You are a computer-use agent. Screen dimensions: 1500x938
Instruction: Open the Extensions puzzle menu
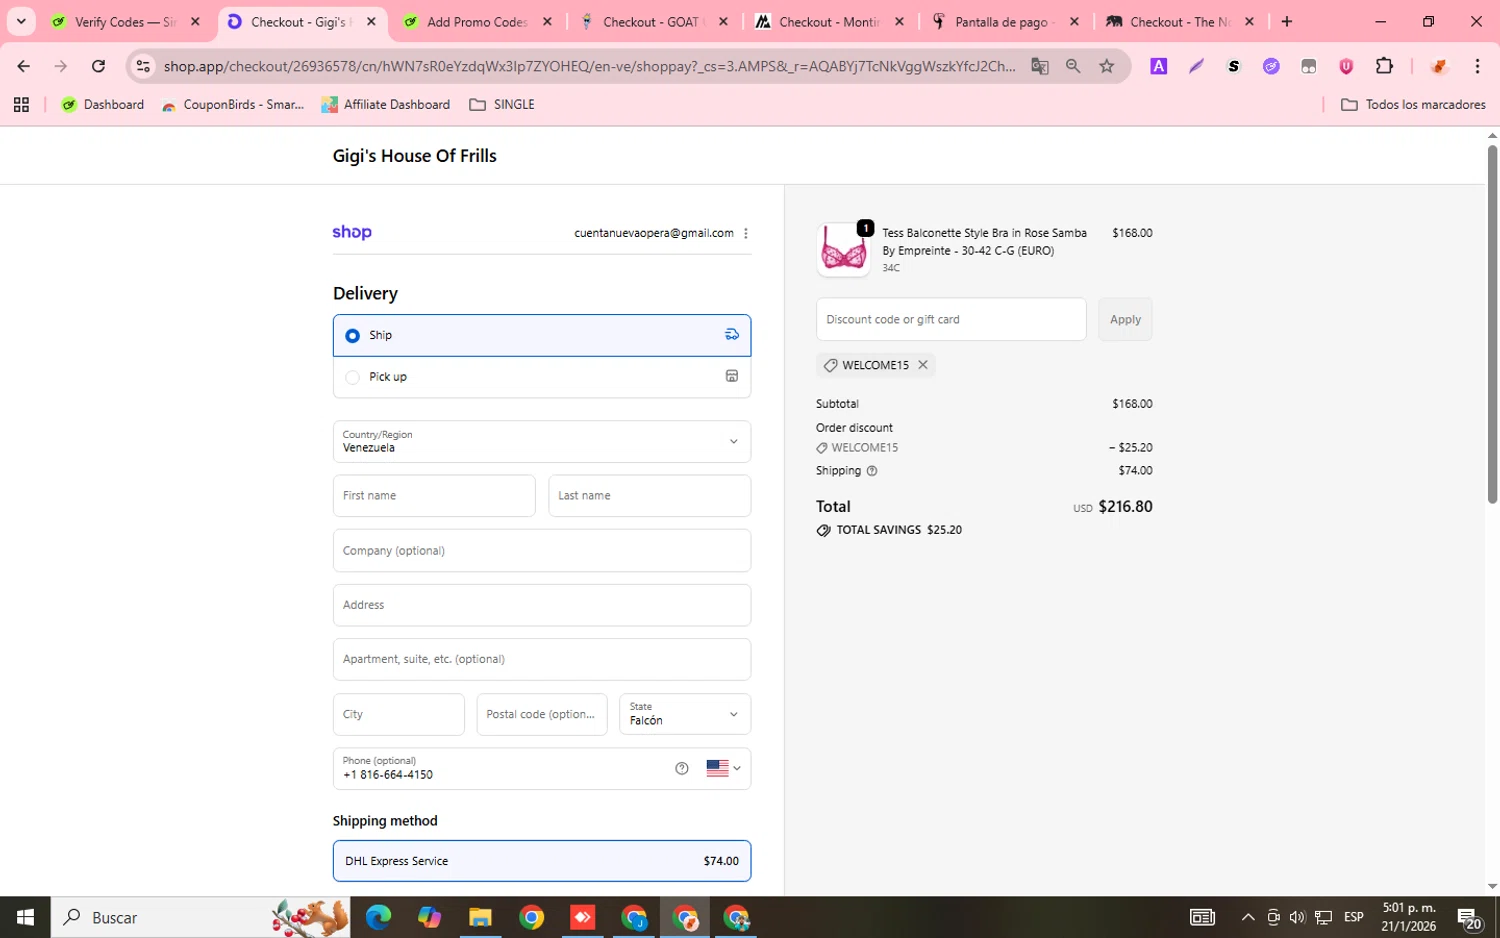coord(1384,66)
